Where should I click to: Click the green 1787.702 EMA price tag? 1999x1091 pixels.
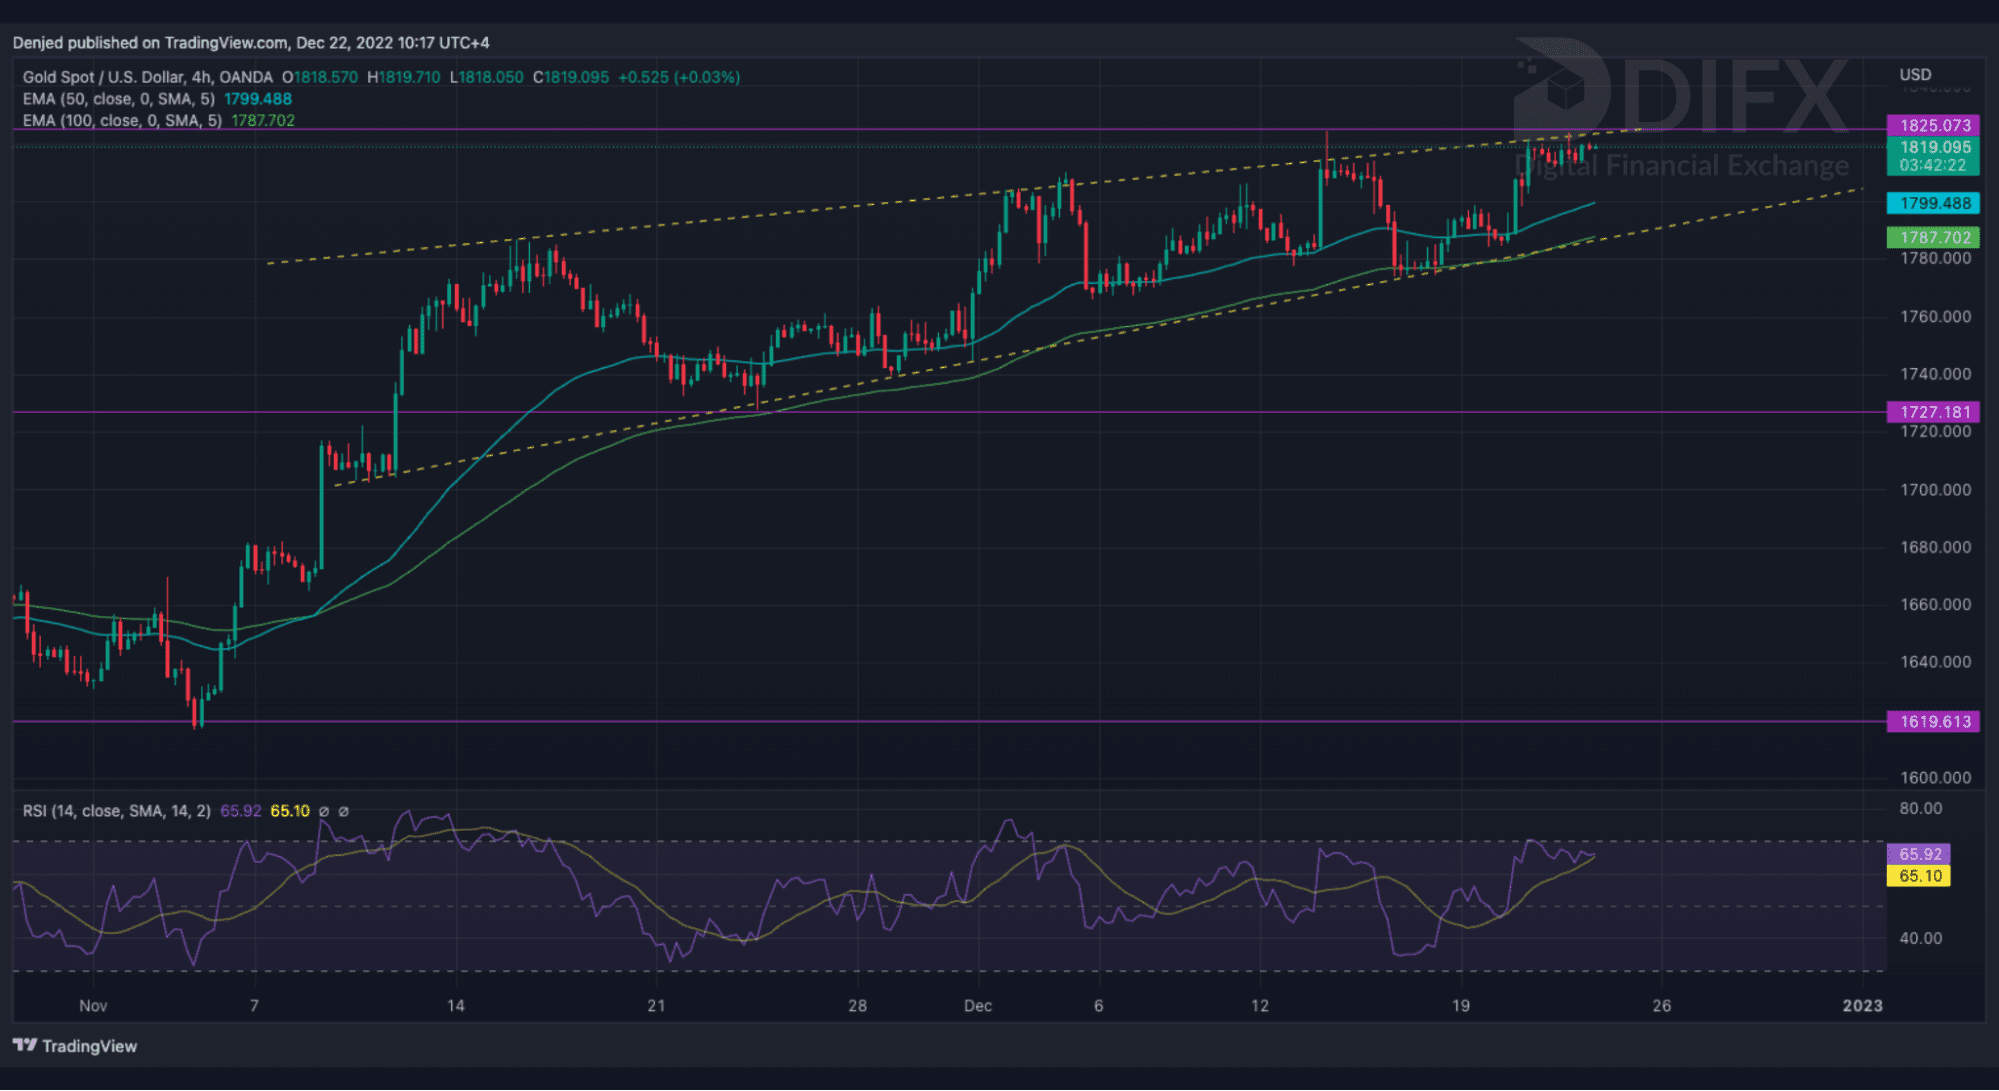pyautogui.click(x=1933, y=237)
